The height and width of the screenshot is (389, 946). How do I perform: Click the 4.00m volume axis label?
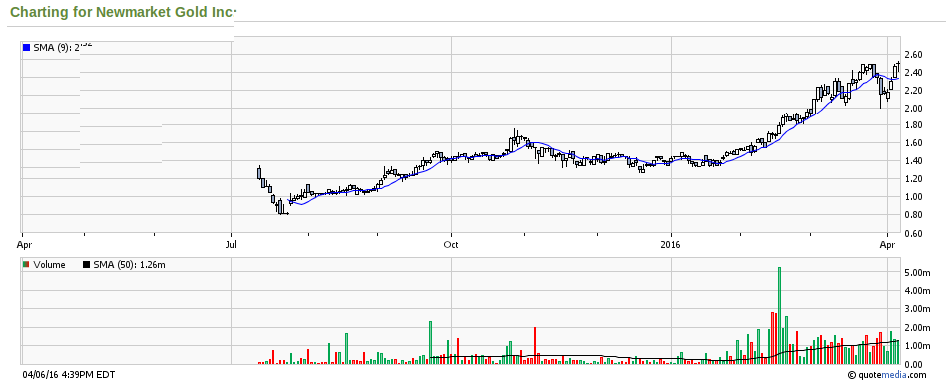pyautogui.click(x=917, y=291)
